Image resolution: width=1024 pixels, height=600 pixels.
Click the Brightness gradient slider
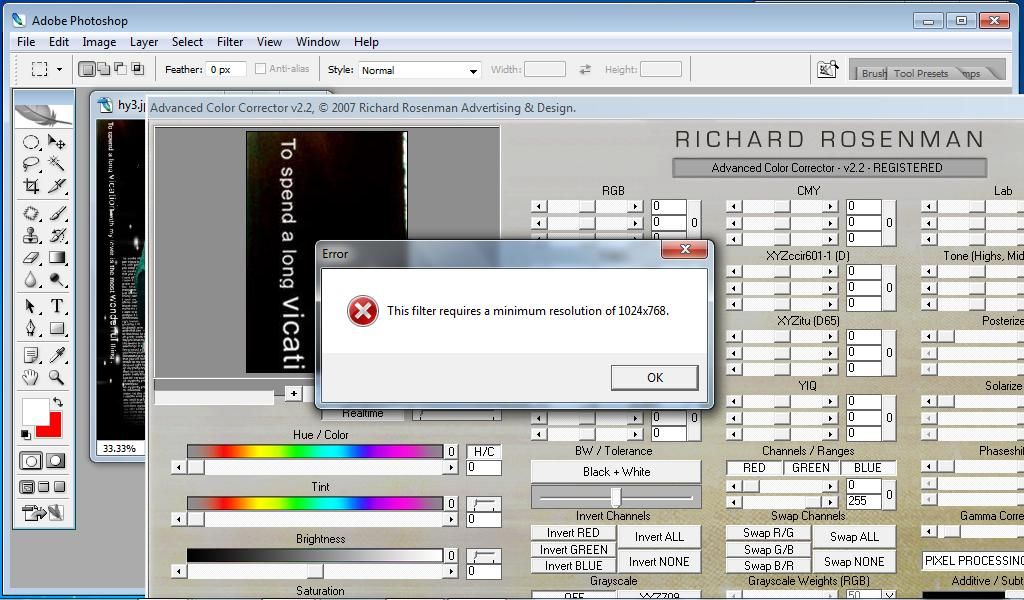[x=314, y=556]
